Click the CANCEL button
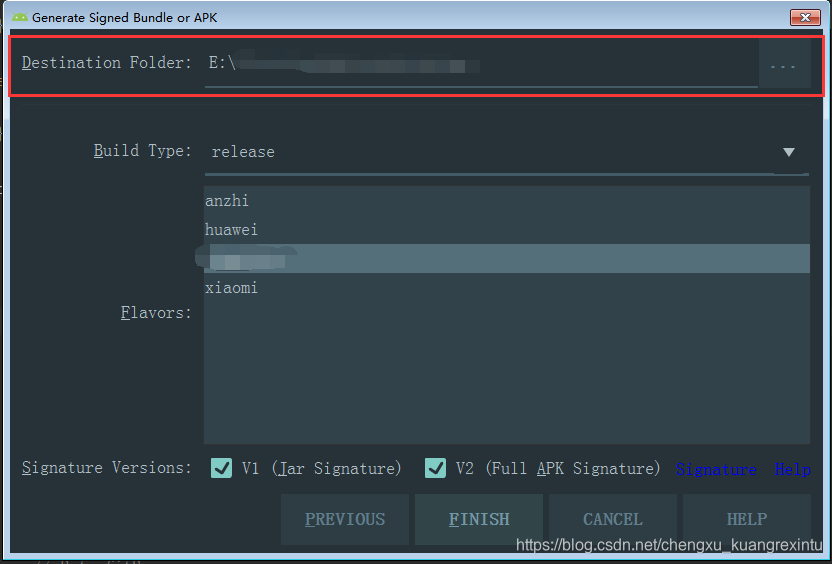Image resolution: width=832 pixels, height=564 pixels. pos(613,519)
